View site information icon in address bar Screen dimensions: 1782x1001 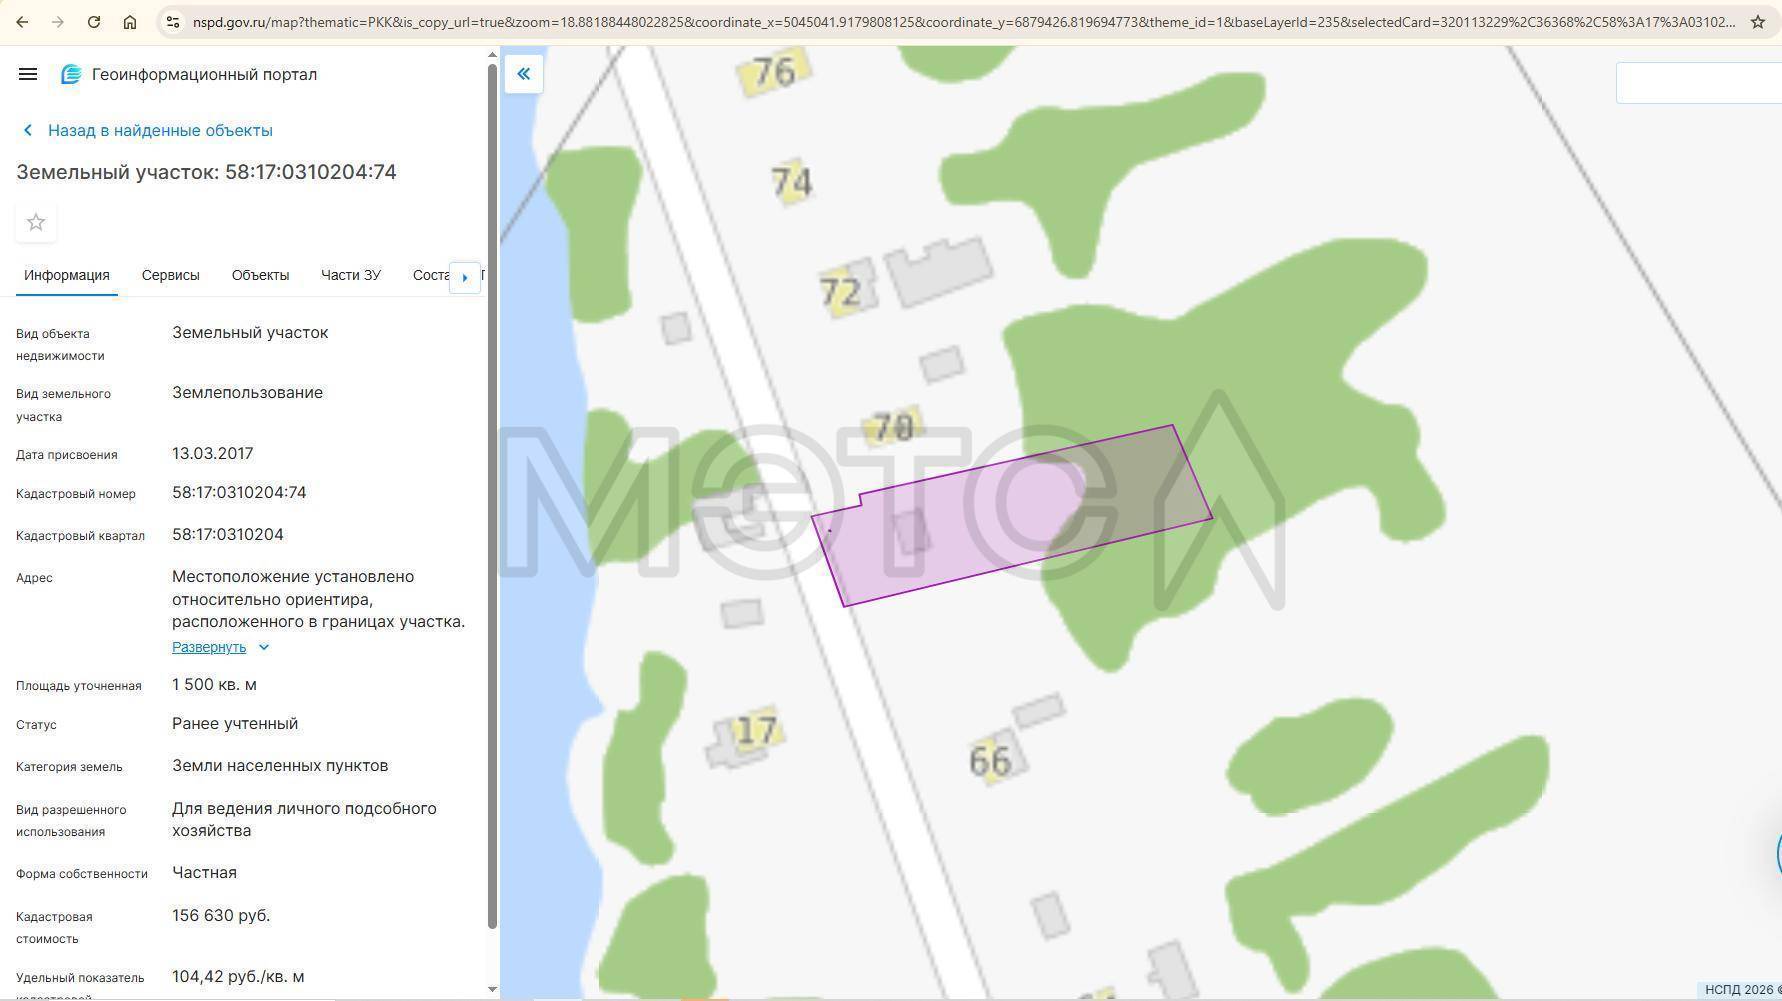tap(173, 22)
